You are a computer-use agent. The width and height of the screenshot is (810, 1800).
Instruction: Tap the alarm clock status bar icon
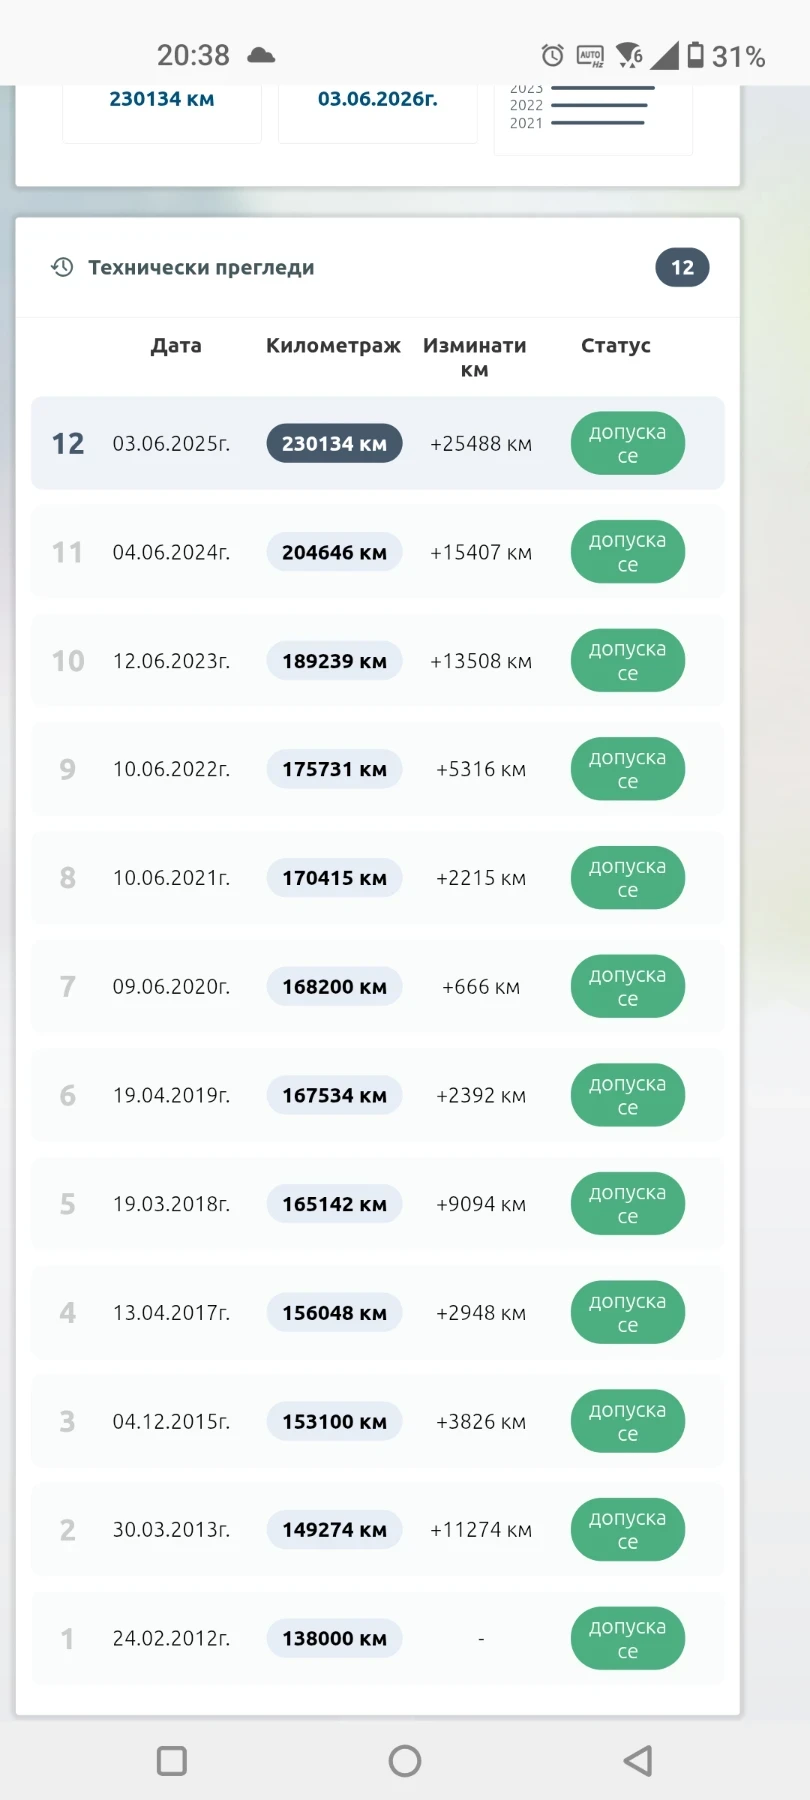coord(552,56)
